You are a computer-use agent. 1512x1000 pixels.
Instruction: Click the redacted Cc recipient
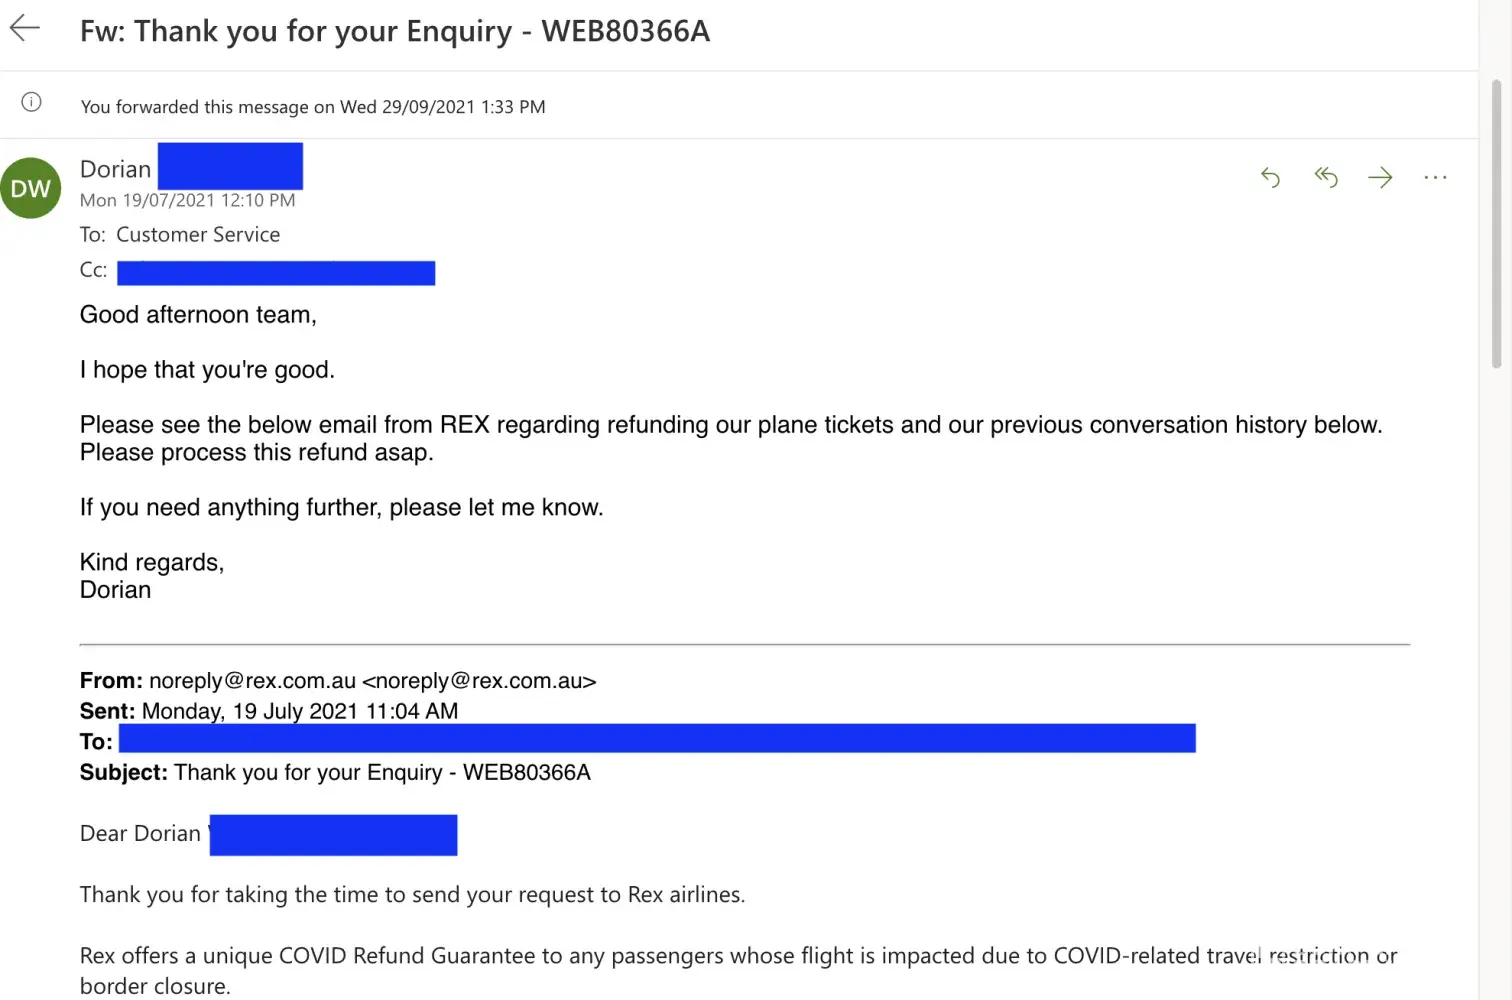276,273
